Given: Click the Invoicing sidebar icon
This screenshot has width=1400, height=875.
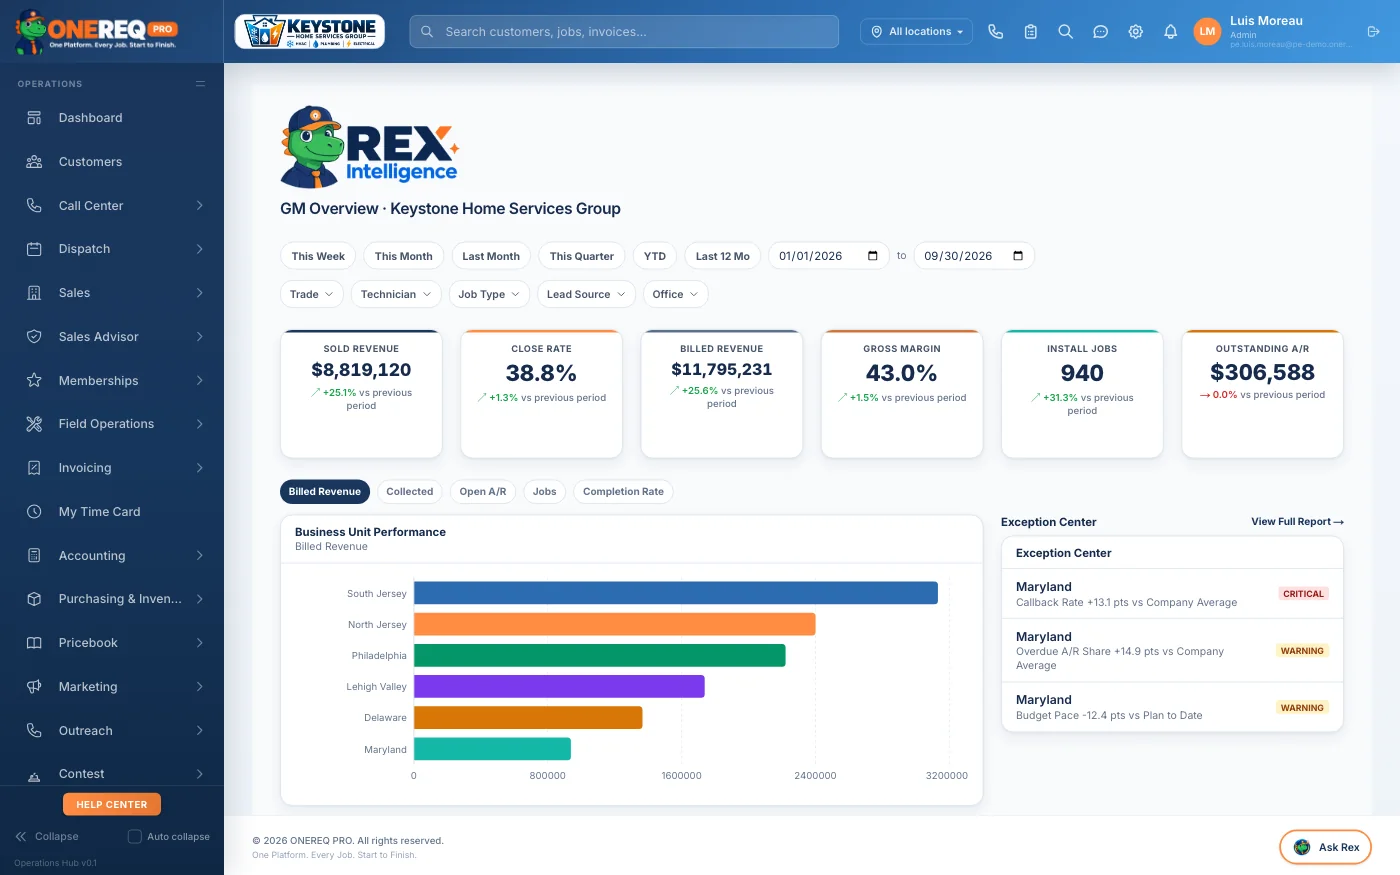Looking at the screenshot, I should tap(34, 468).
